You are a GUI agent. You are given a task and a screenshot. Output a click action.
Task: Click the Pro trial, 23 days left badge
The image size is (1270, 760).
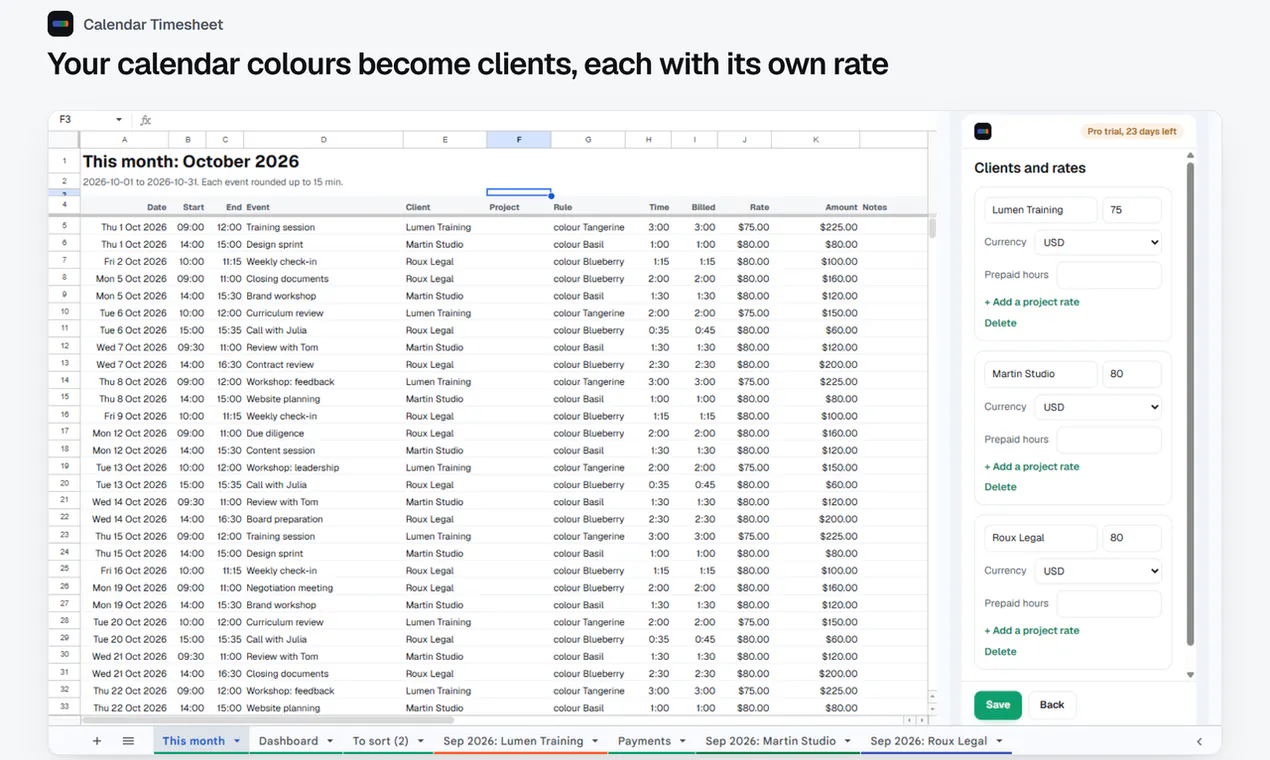1132,131
